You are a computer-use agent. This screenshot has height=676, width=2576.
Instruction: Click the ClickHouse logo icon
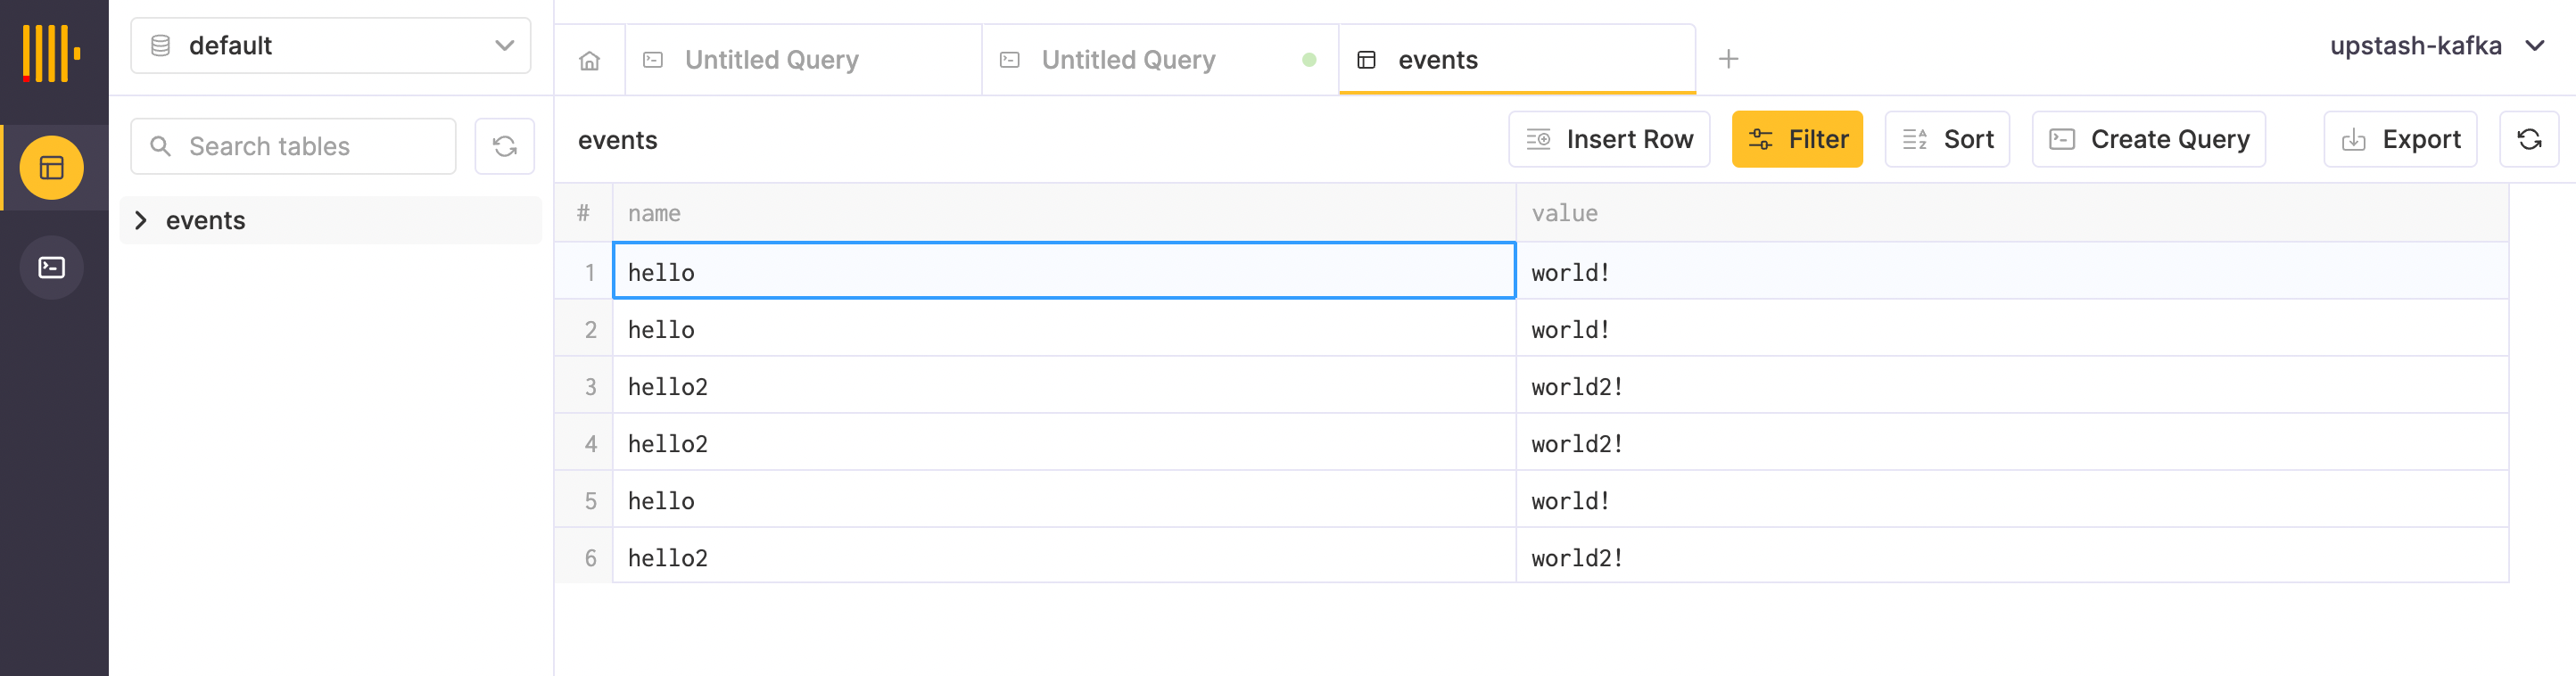[51, 53]
